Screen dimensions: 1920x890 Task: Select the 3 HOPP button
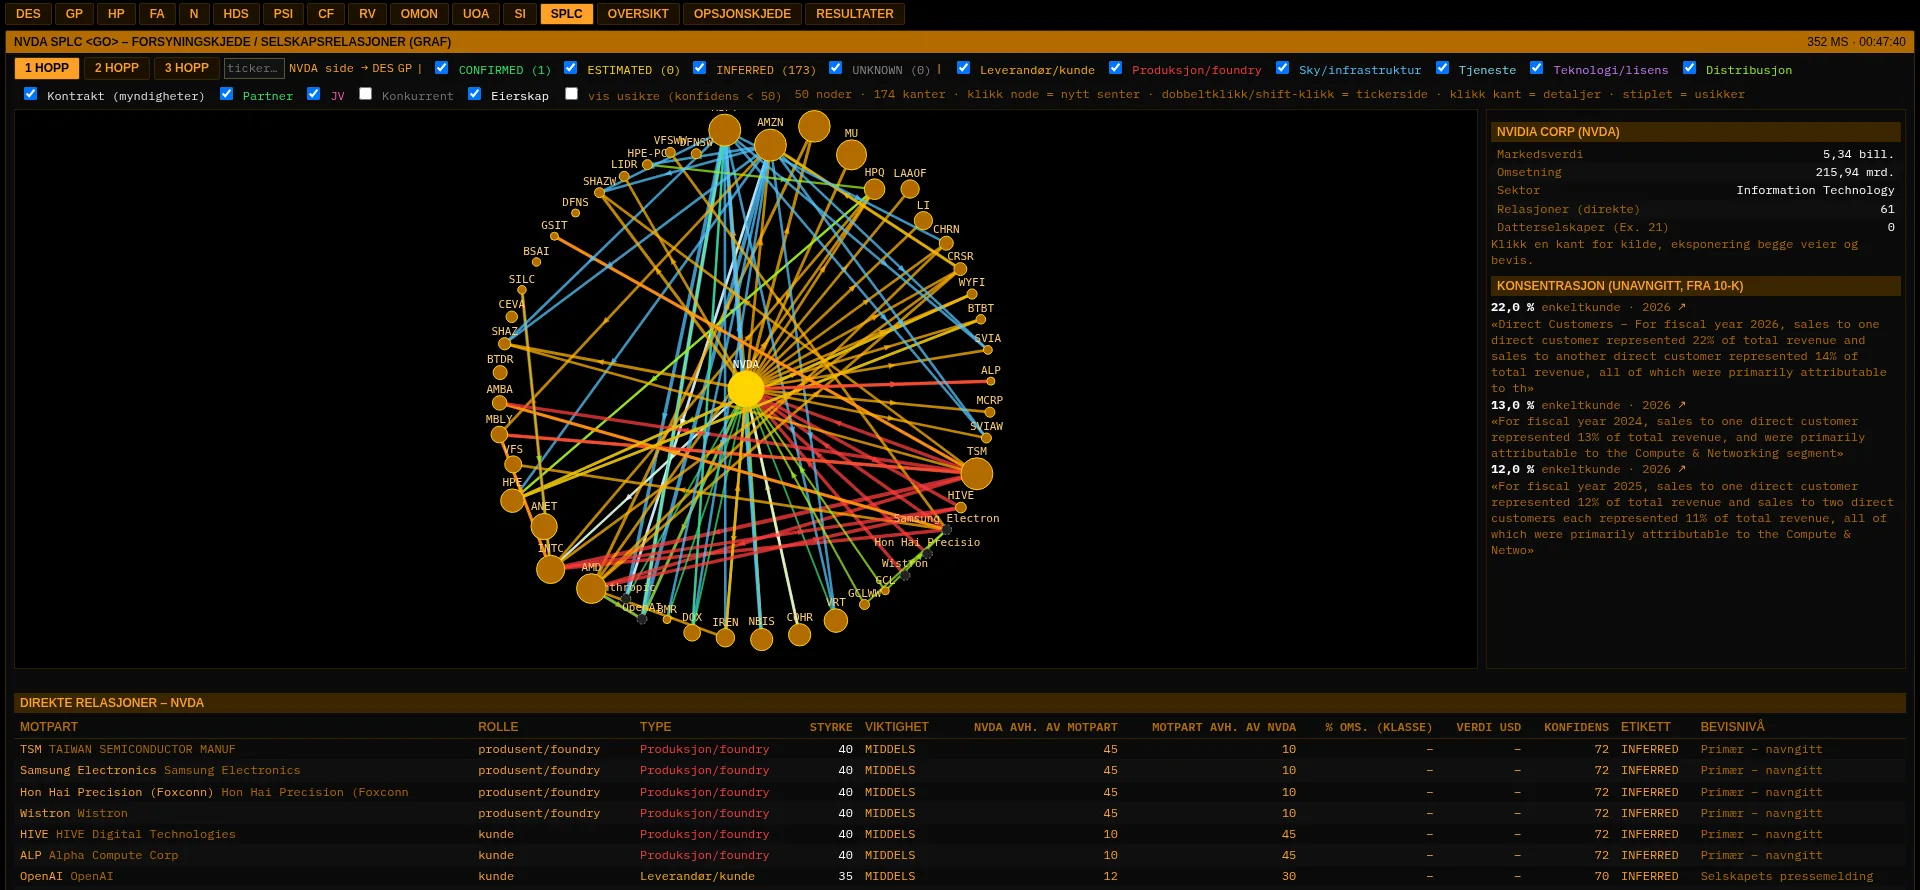[x=187, y=68]
